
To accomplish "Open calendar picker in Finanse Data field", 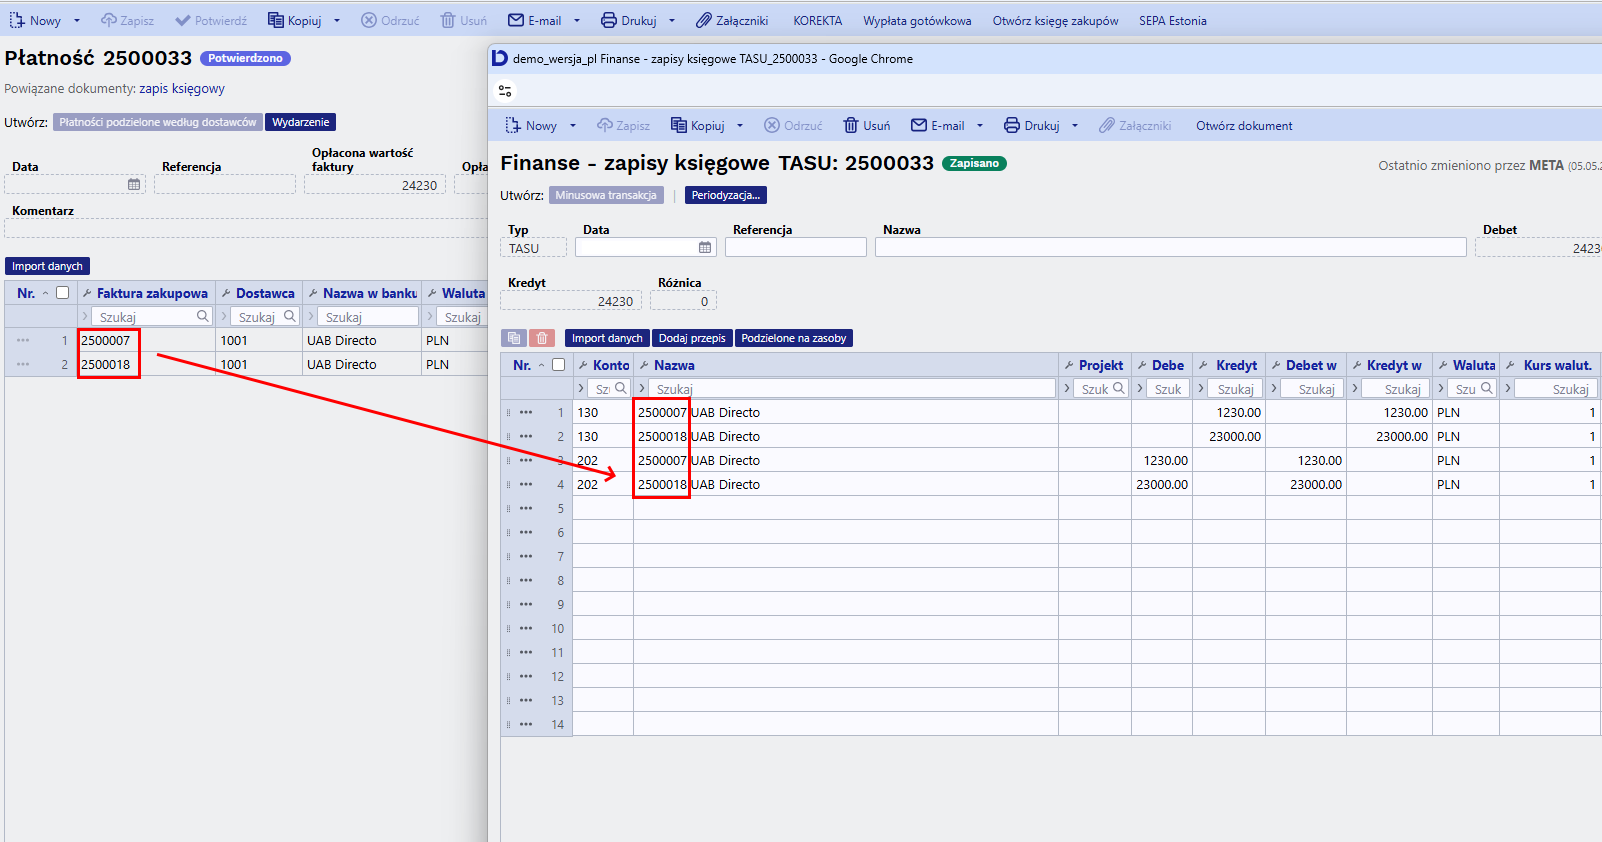I will tap(705, 247).
